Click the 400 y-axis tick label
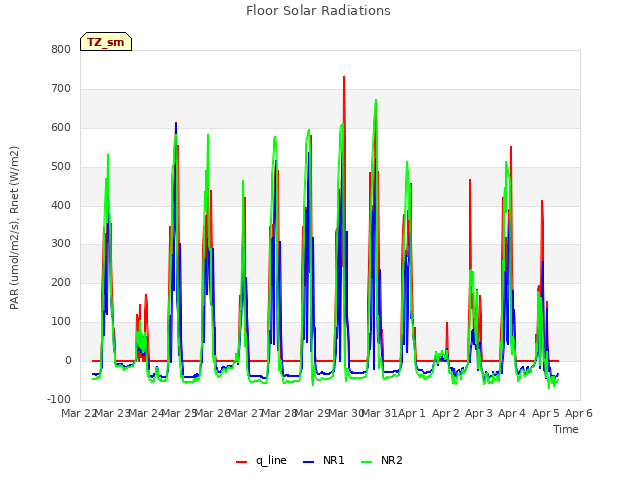Screen dimensions: 640x480 coord(61,205)
